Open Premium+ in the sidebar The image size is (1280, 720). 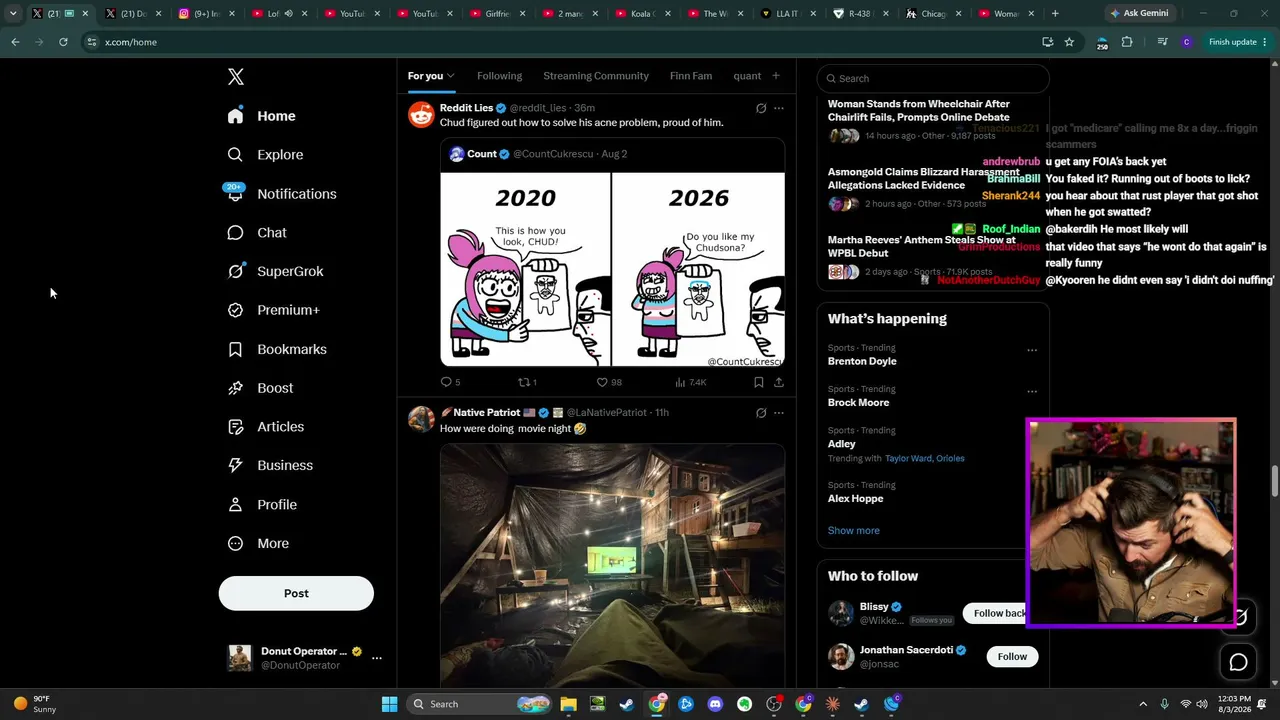[x=273, y=310]
